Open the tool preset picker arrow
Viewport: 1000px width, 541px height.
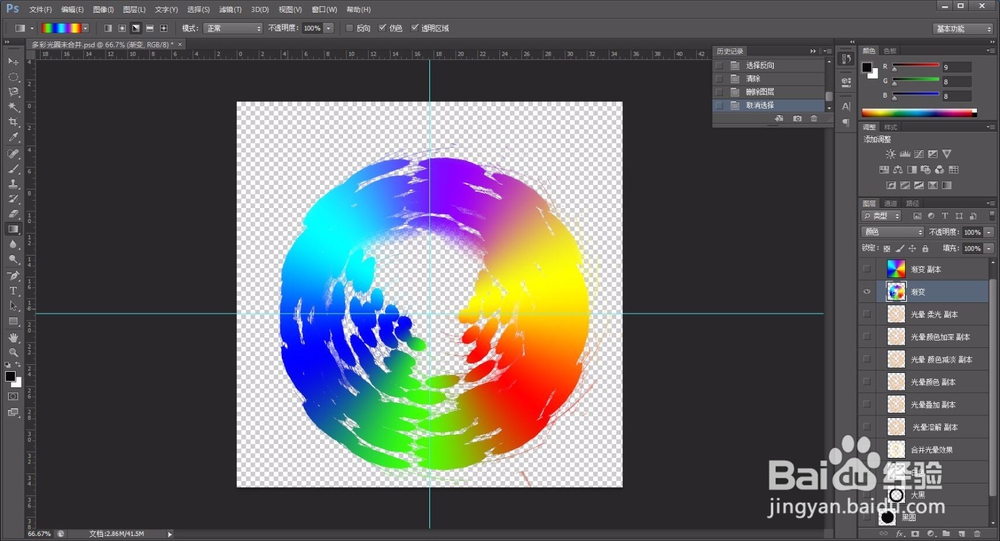click(32, 28)
